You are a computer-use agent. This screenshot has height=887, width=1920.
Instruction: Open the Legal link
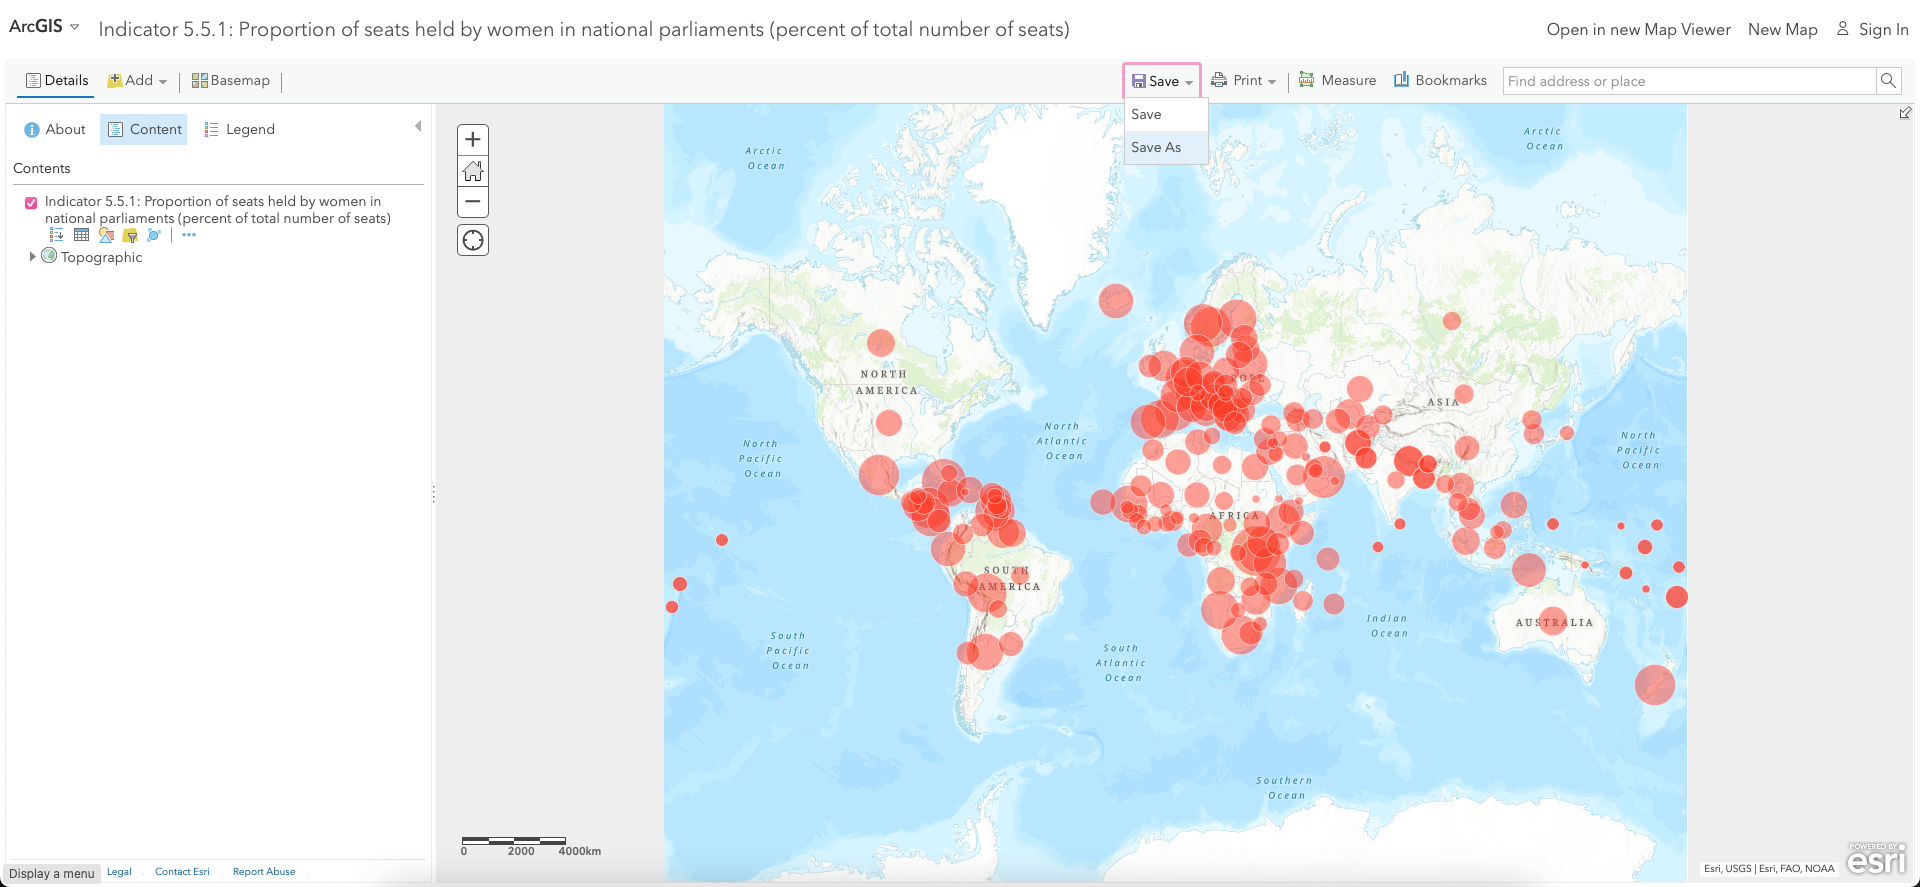click(119, 872)
